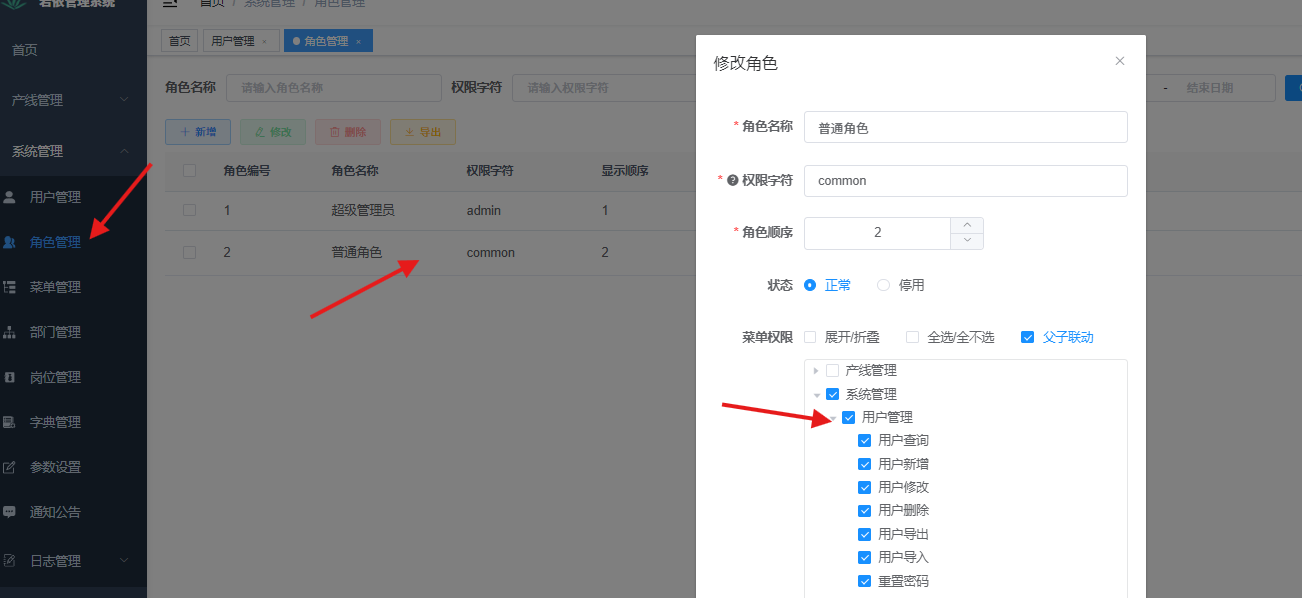
Task: Uncheck the 用户管理 tree checkbox
Action: 848,417
